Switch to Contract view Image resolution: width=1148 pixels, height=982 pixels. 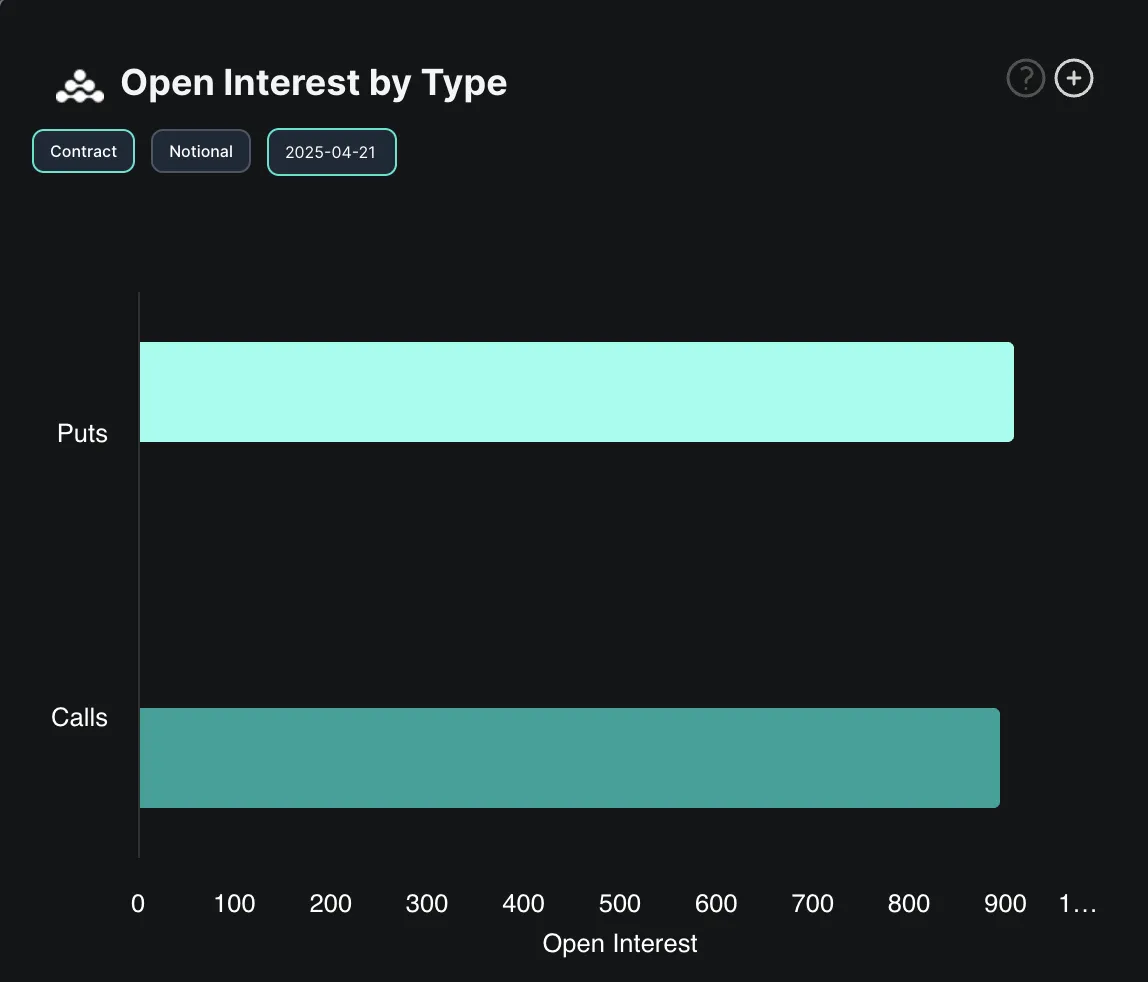click(83, 152)
